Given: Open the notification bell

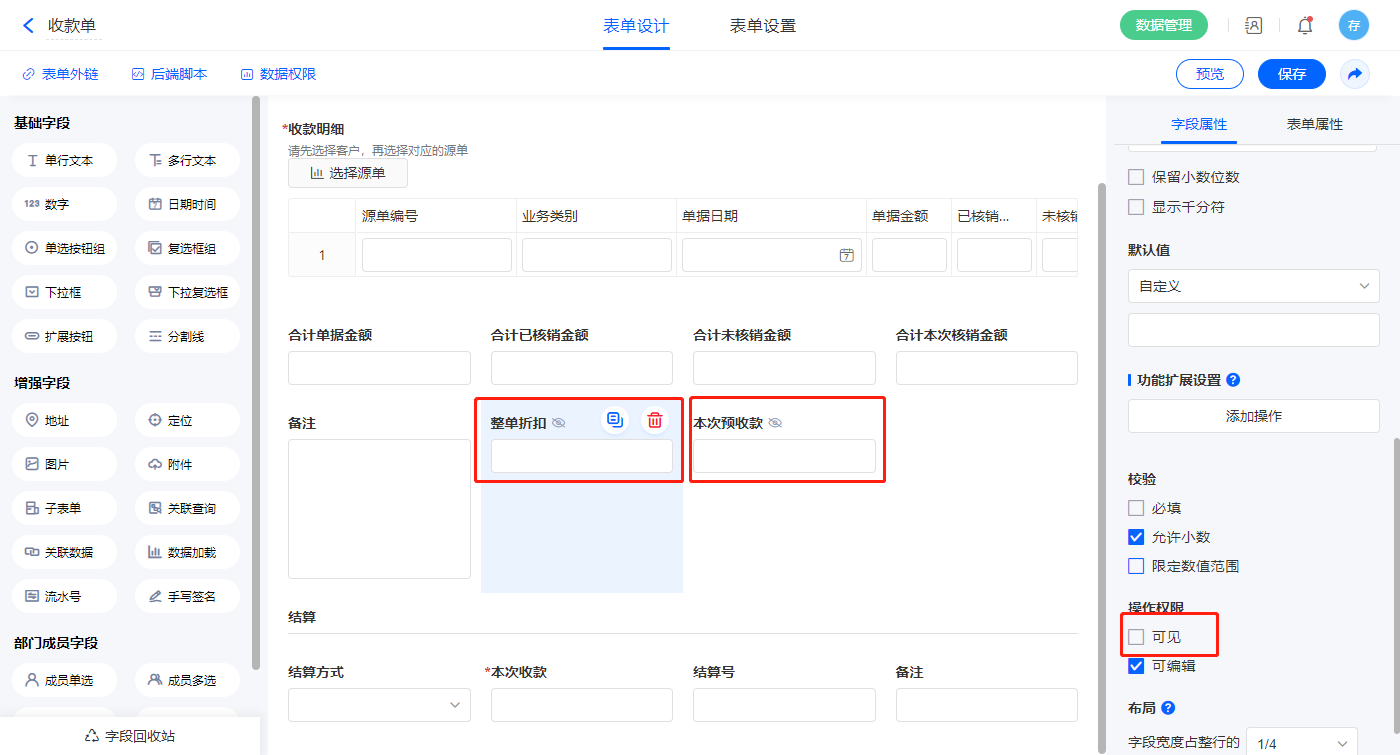Looking at the screenshot, I should point(1304,26).
